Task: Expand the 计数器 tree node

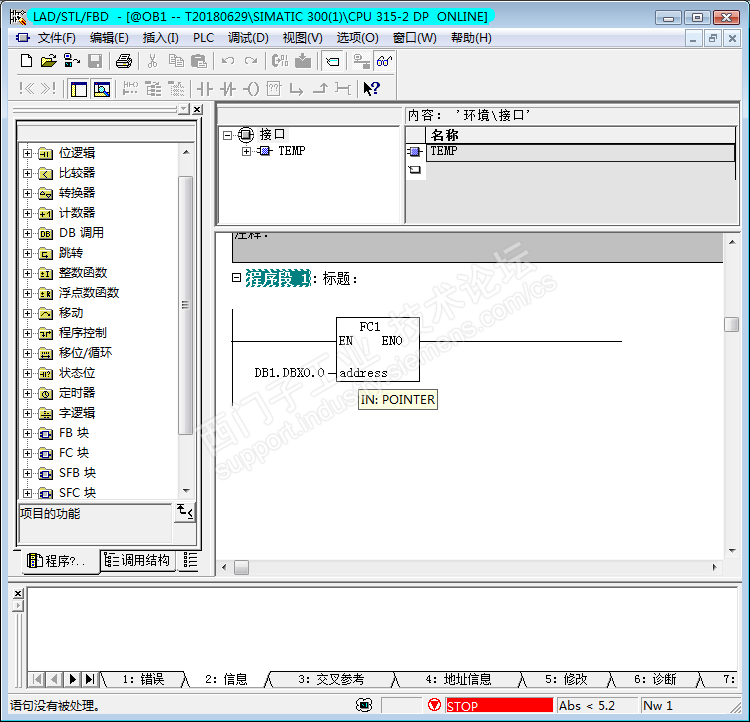Action: click(x=27, y=213)
